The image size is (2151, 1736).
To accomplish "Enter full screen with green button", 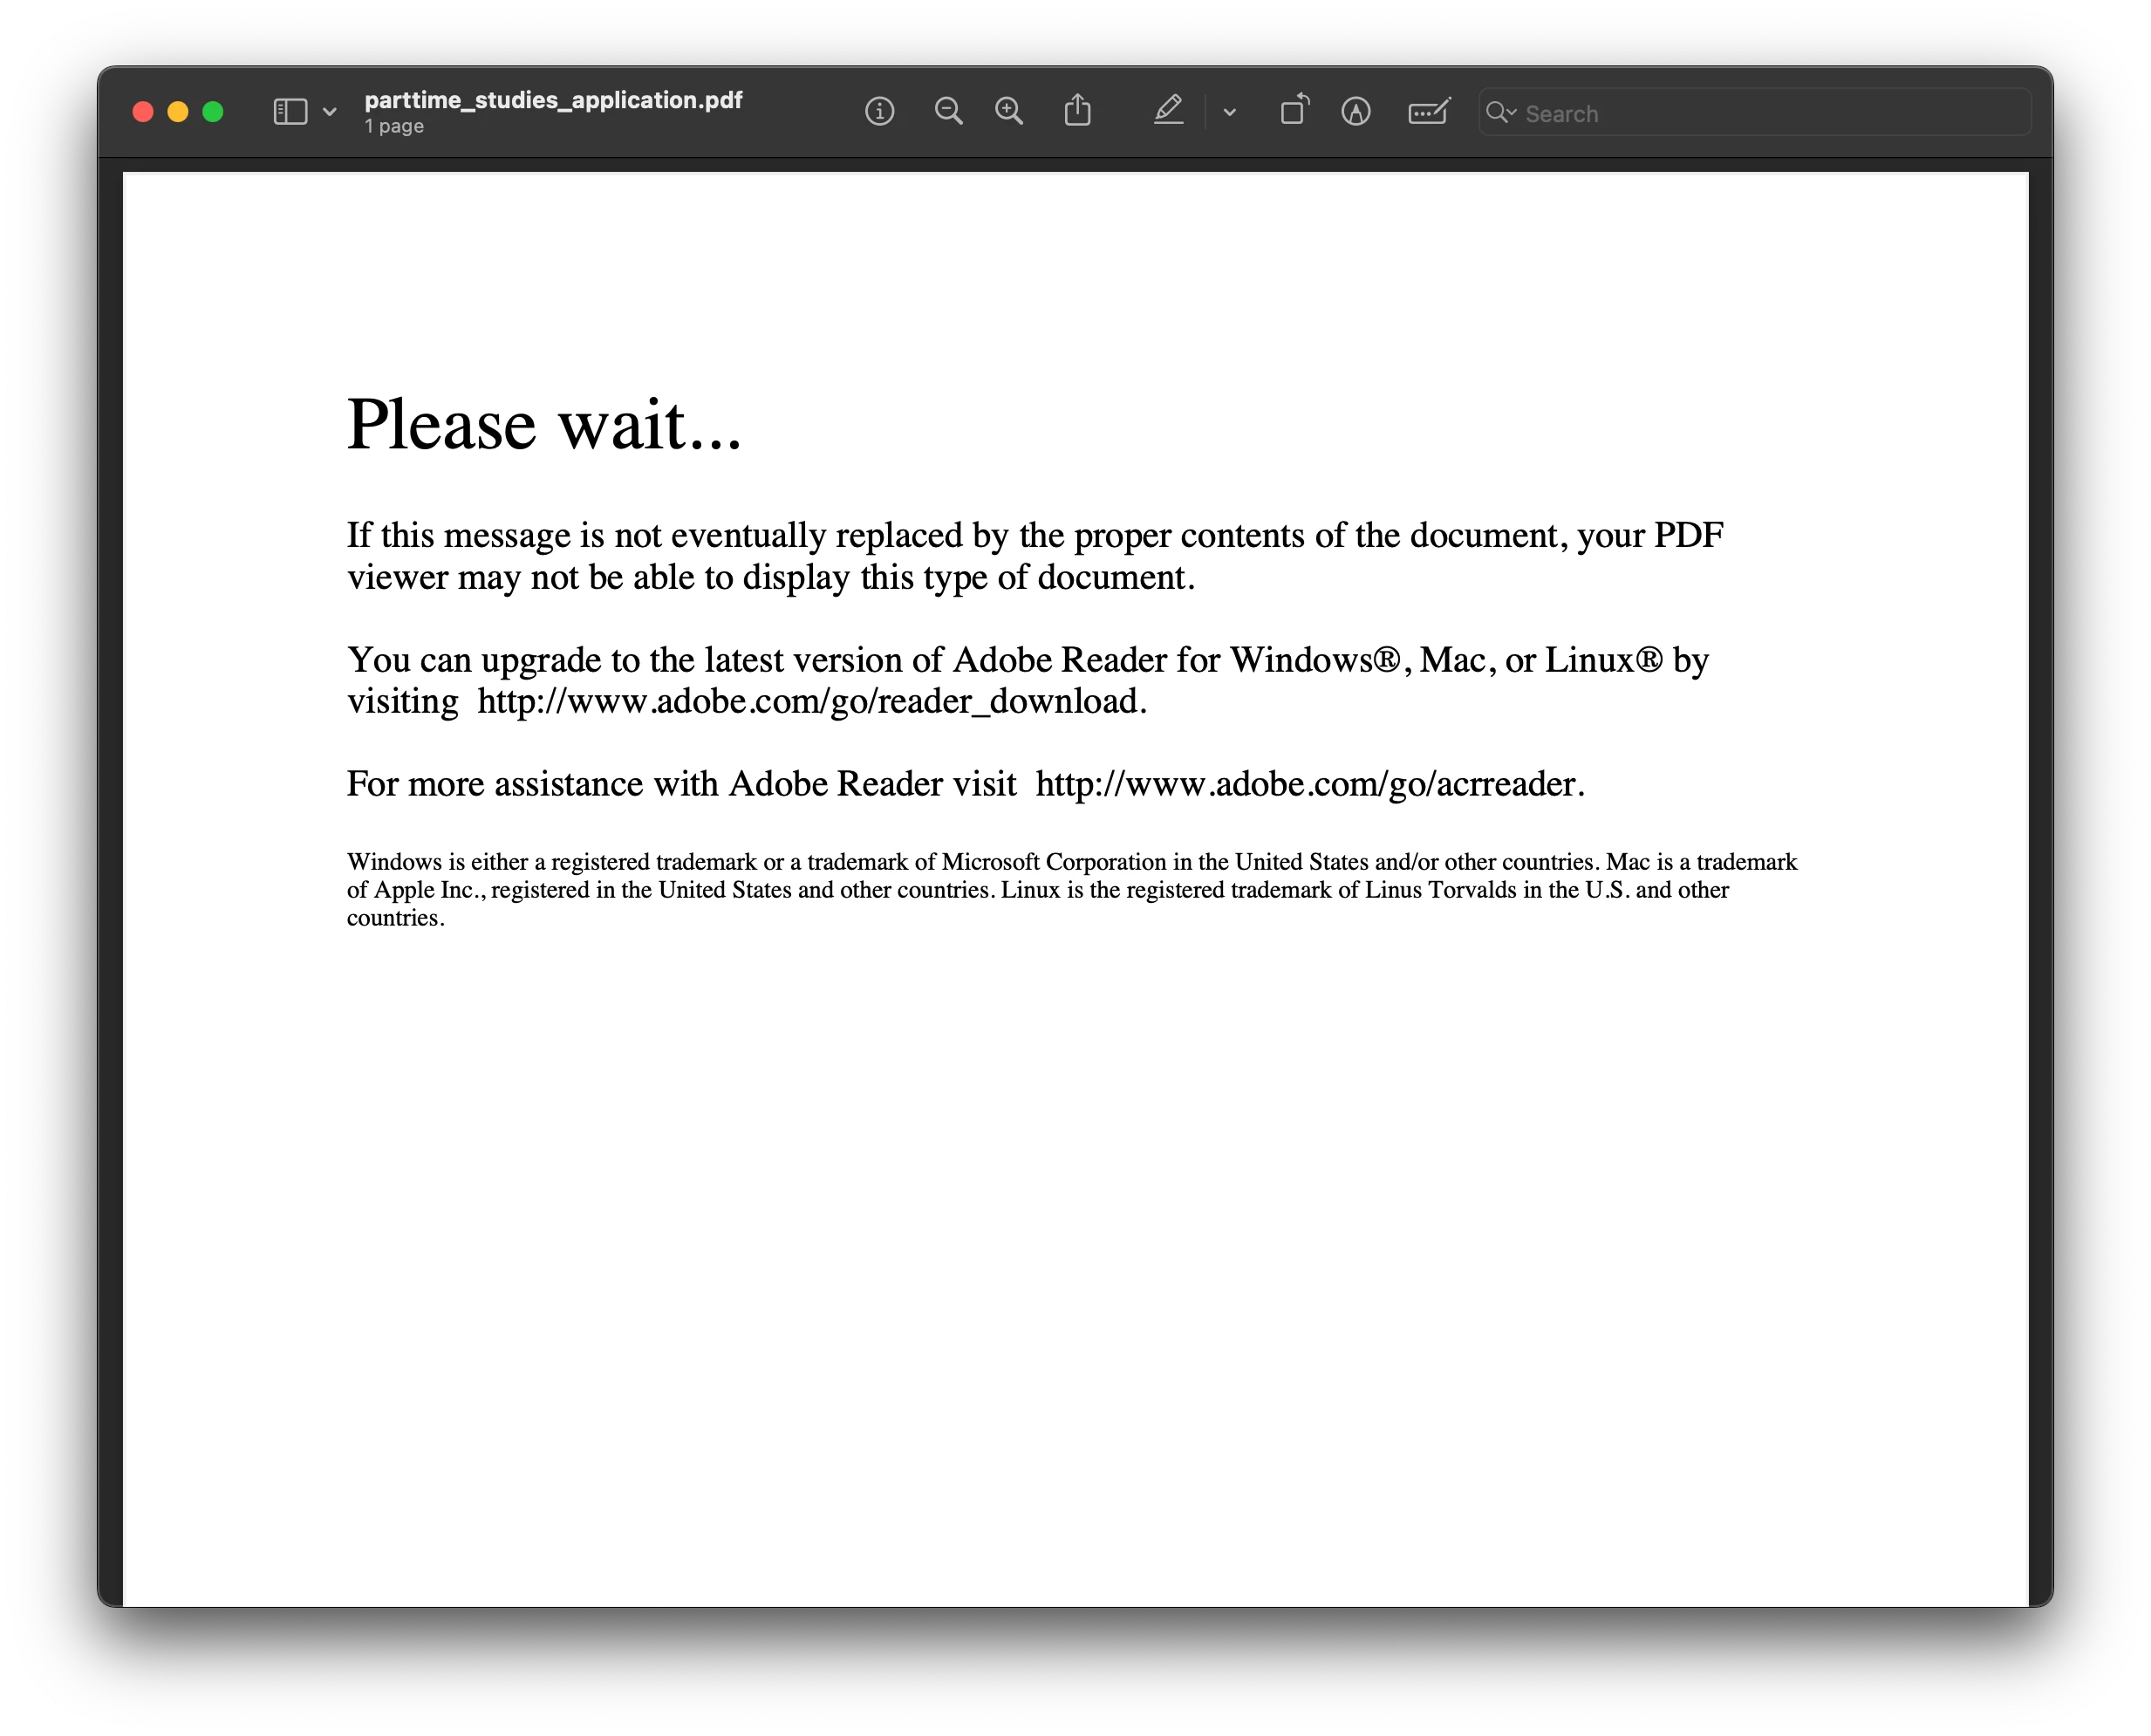I will tap(213, 112).
